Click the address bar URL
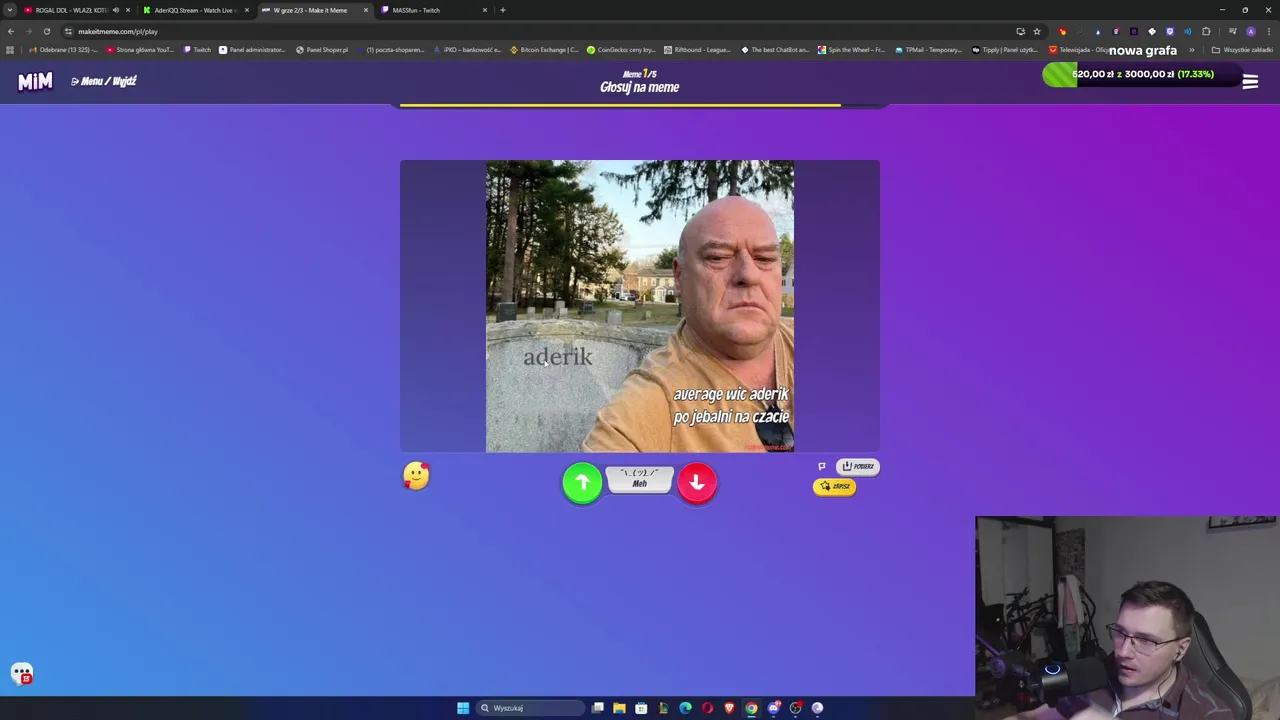Image resolution: width=1280 pixels, height=720 pixels. click(118, 31)
